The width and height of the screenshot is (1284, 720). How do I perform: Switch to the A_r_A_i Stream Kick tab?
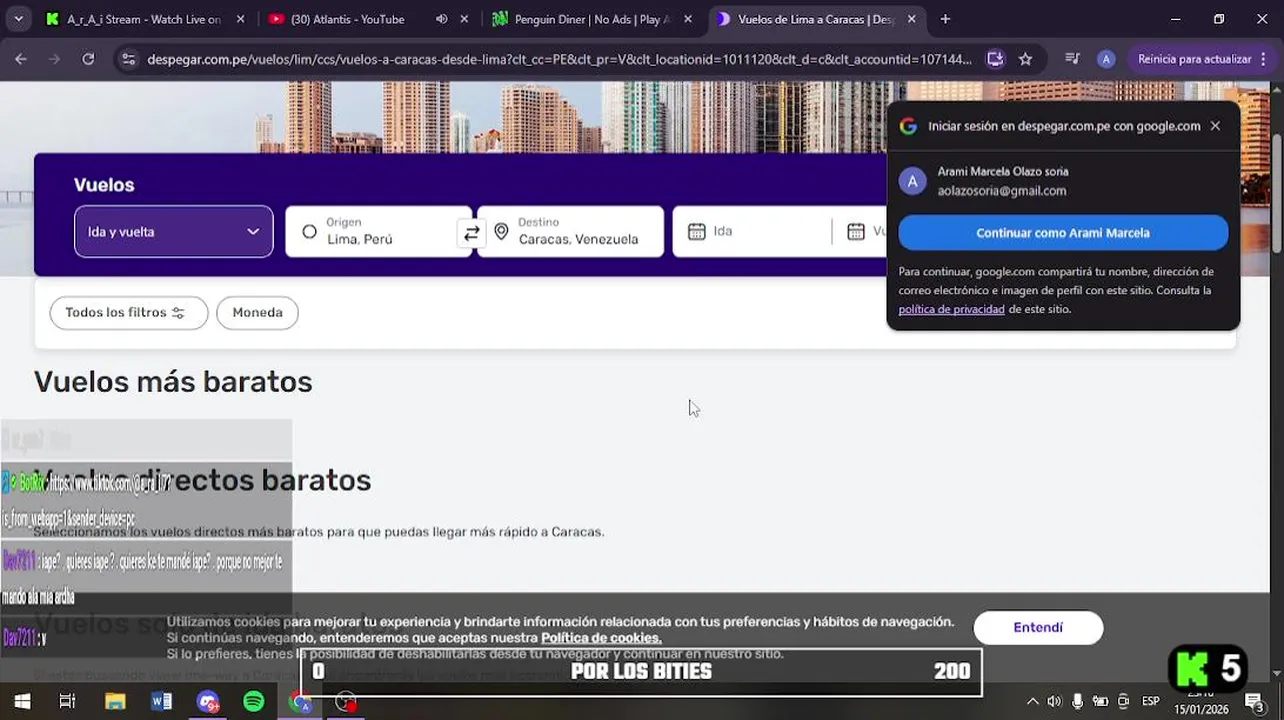(143, 19)
